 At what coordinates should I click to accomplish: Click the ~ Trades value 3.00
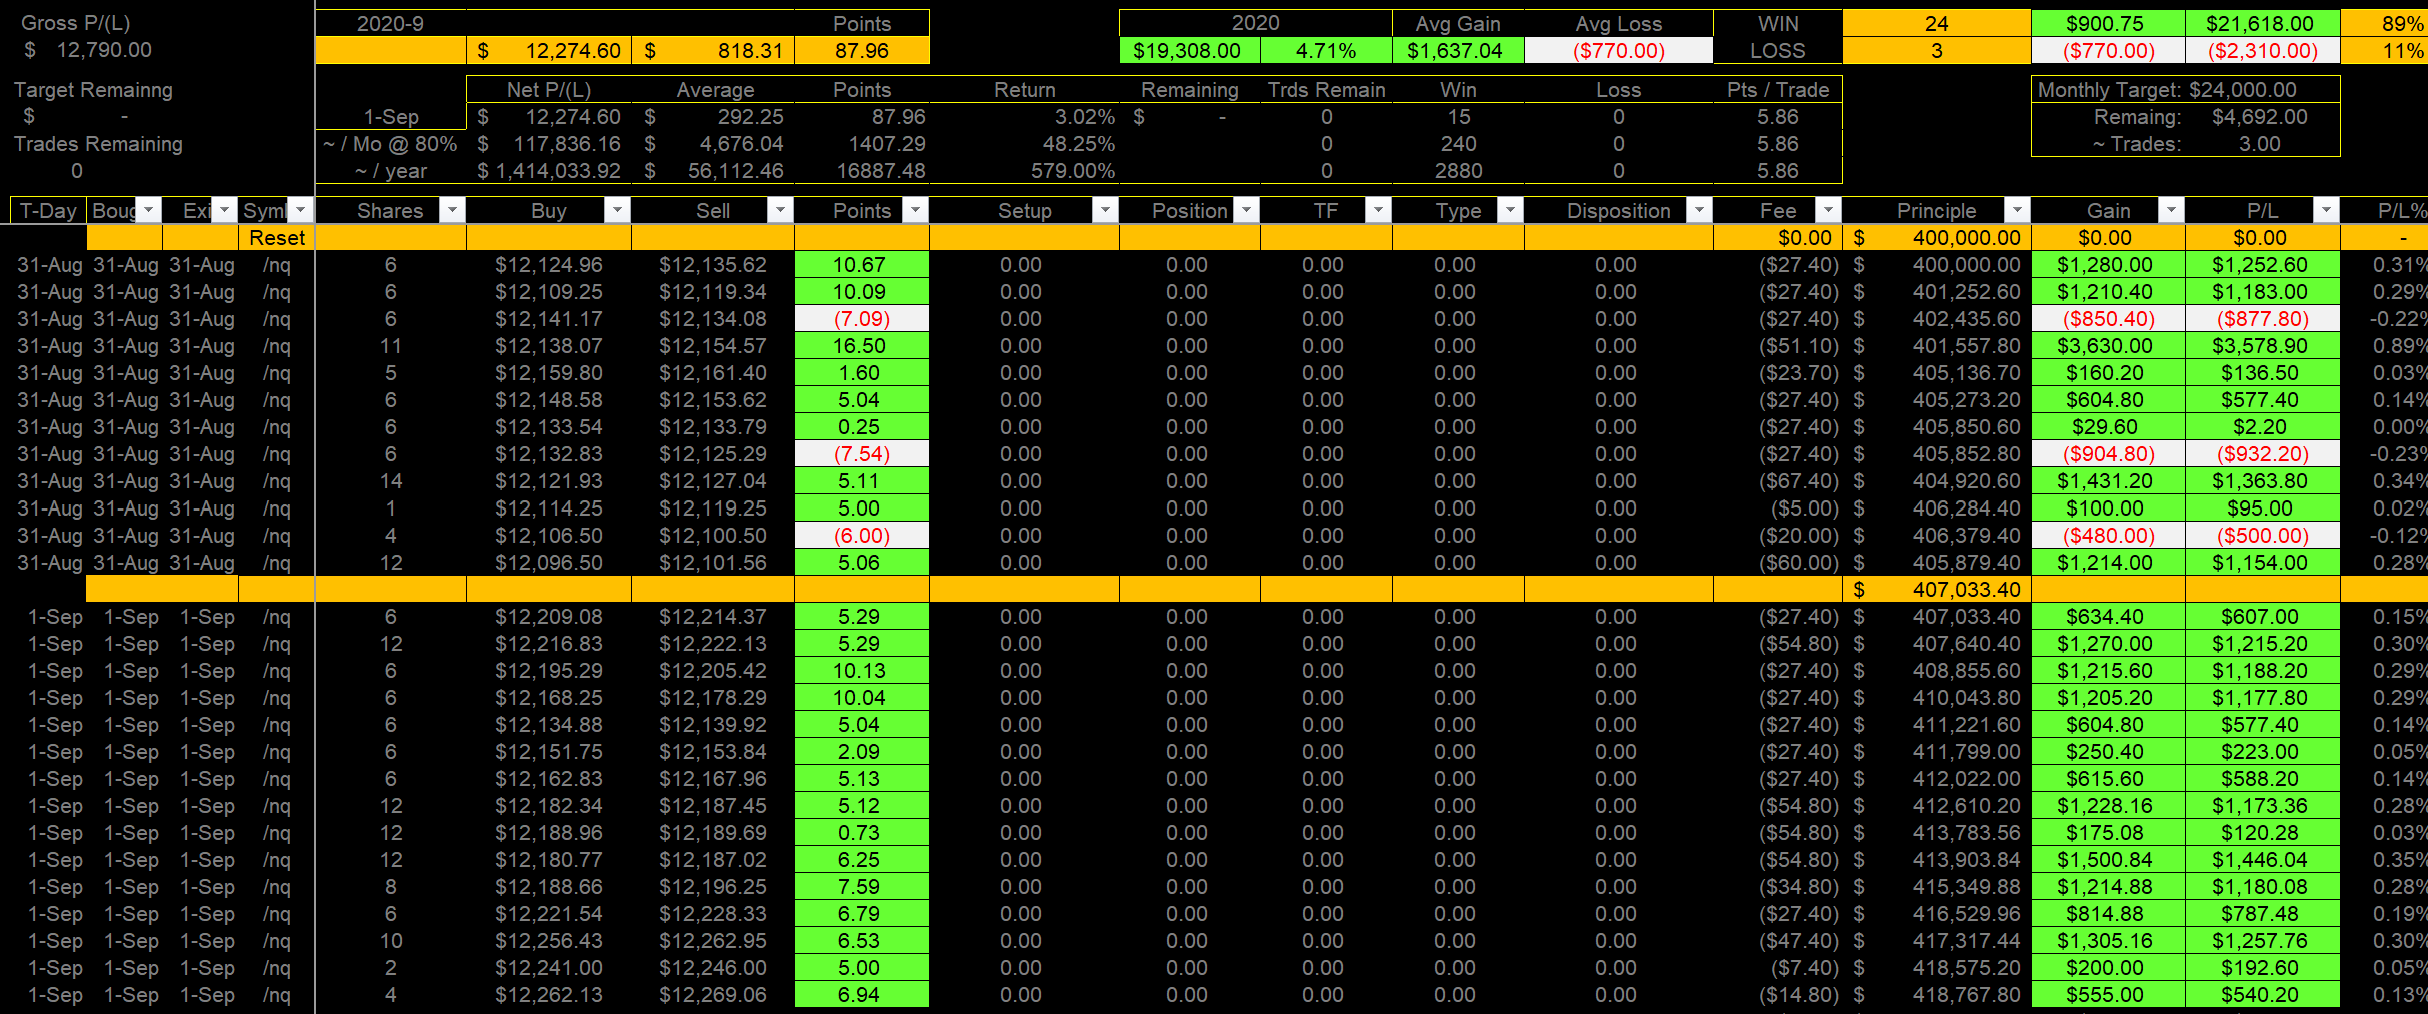click(2260, 144)
